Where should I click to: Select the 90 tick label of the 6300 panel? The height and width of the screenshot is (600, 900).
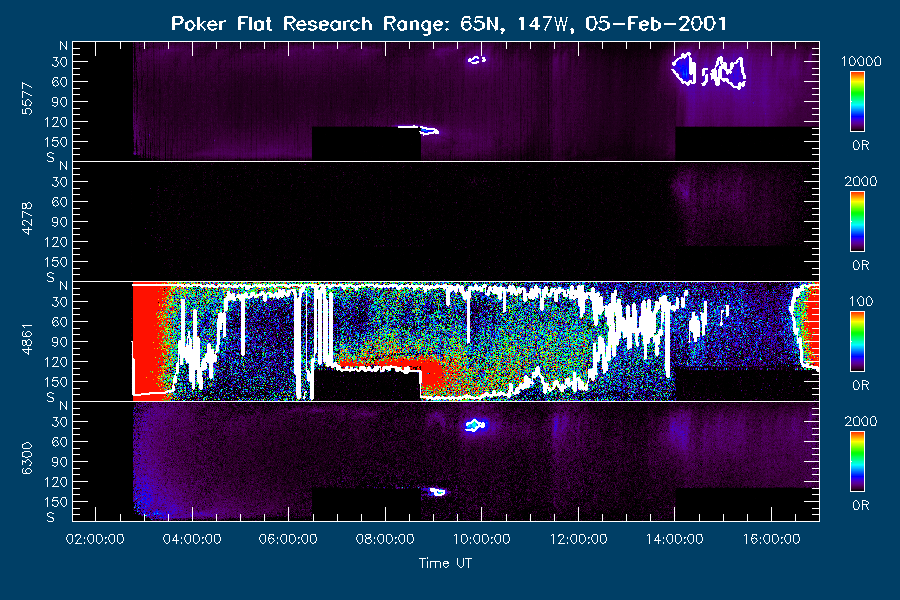click(x=60, y=462)
